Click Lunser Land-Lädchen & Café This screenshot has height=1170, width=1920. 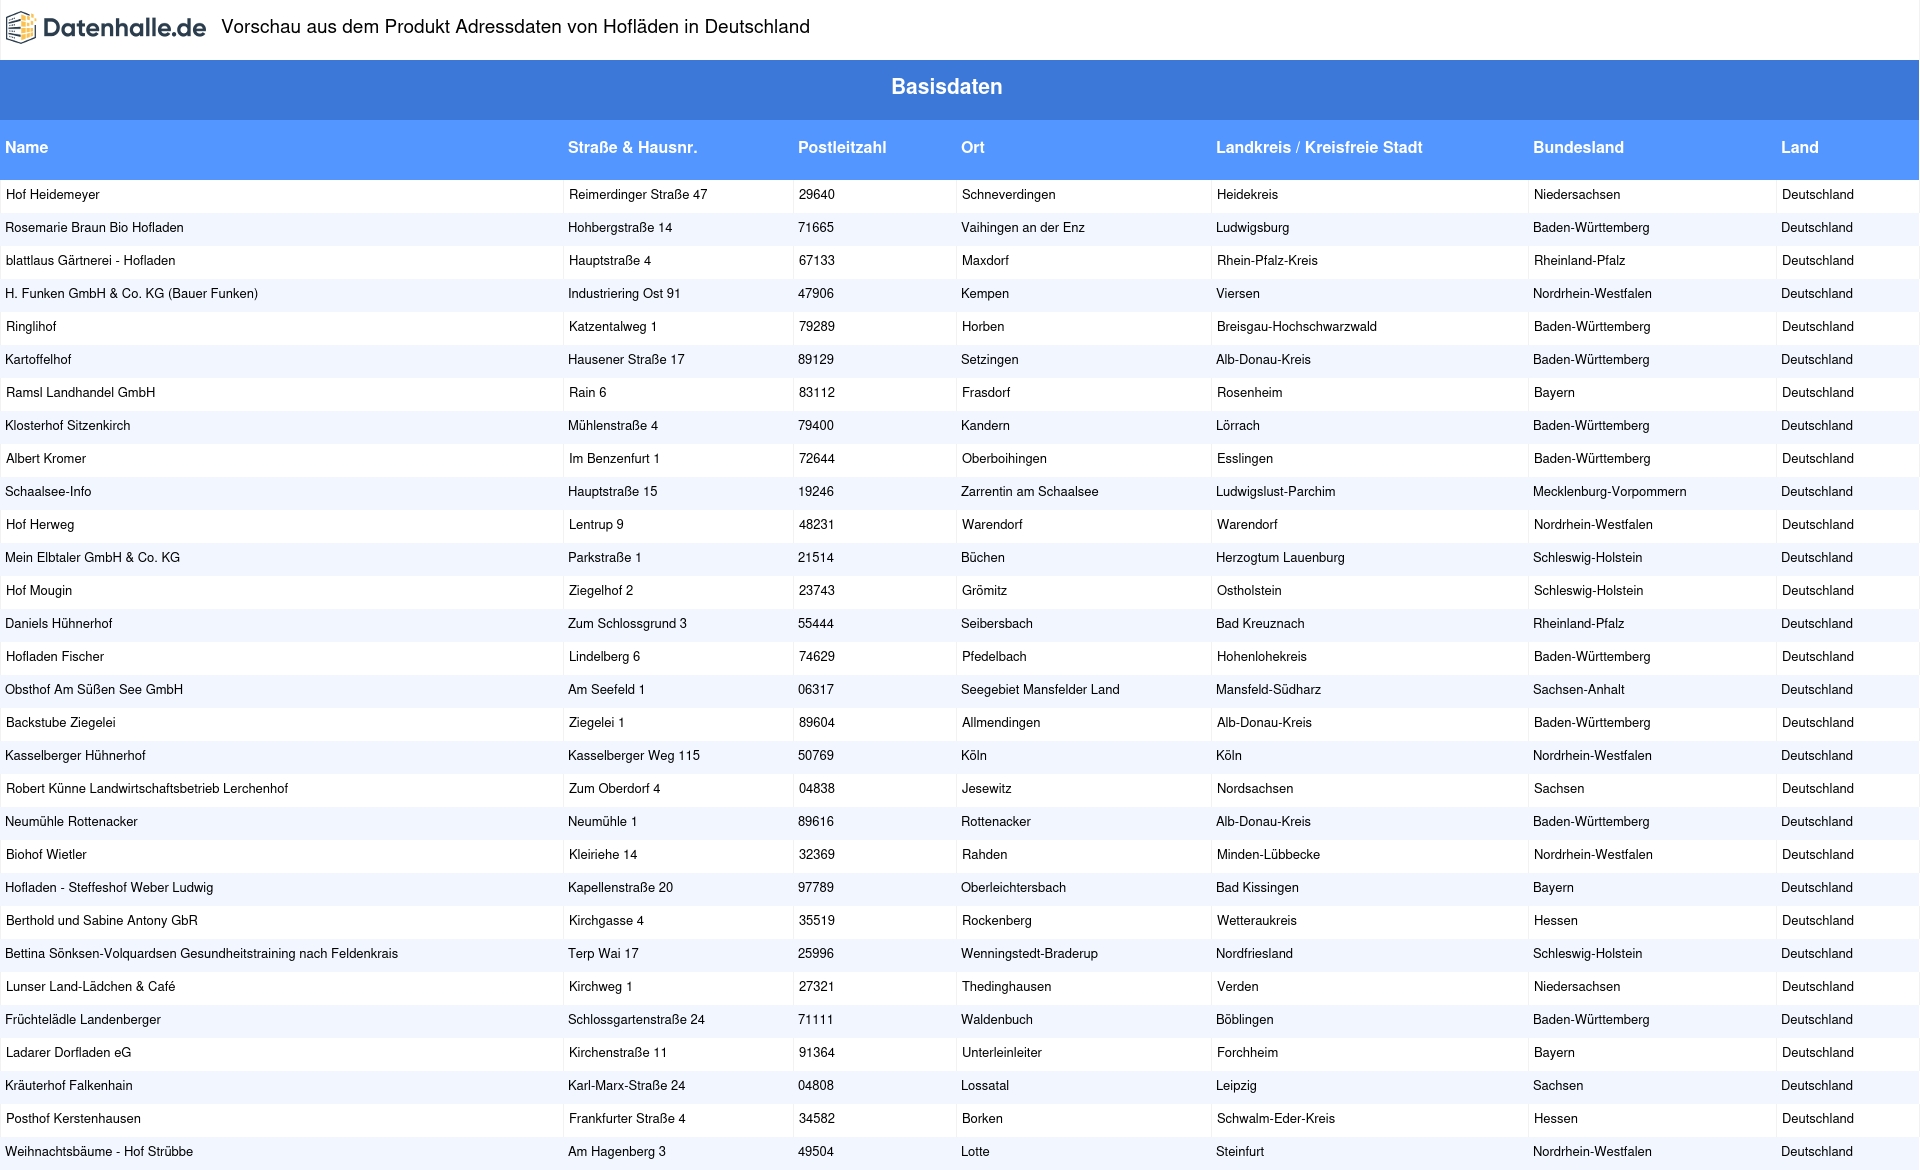90,987
